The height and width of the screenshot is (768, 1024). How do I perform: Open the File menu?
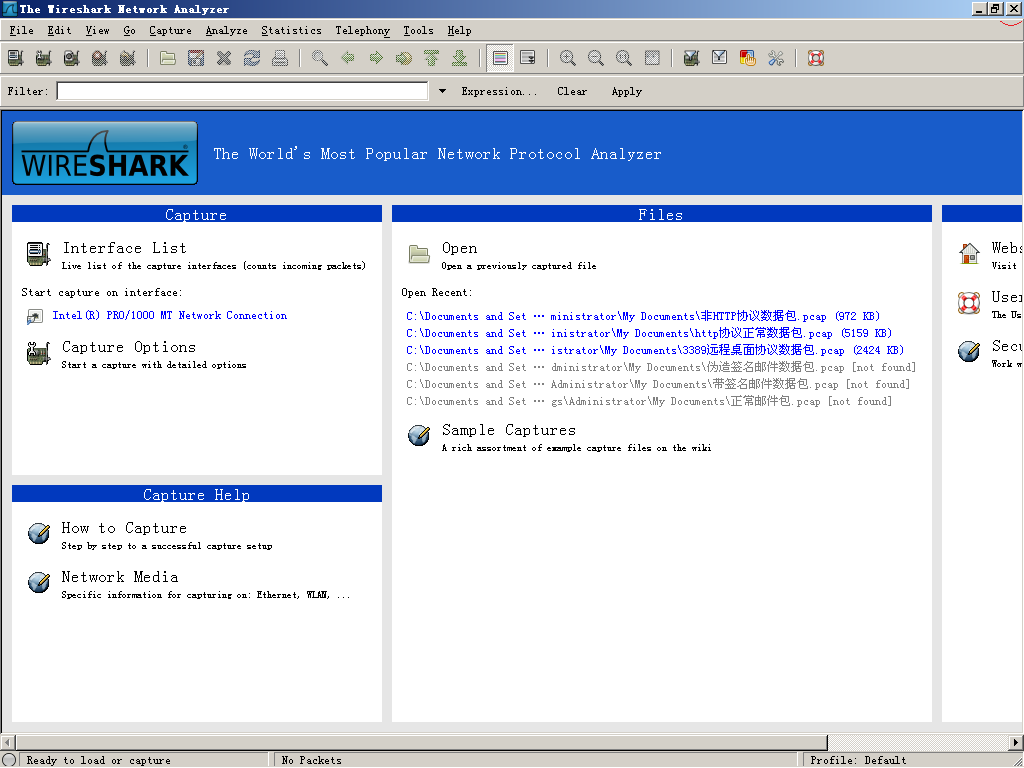(22, 31)
